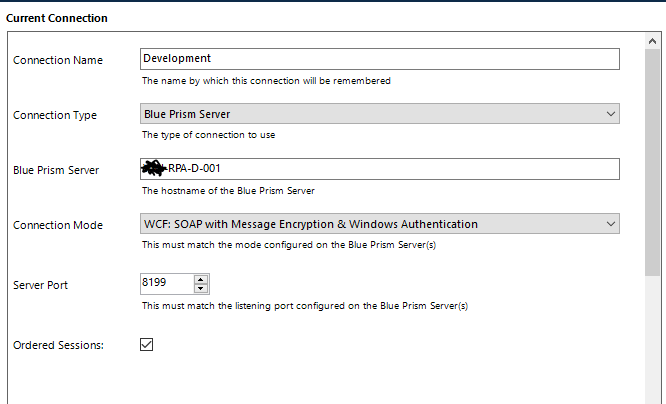666x404 pixels.
Task: Increase Server Port with the up arrow
Action: click(x=201, y=279)
